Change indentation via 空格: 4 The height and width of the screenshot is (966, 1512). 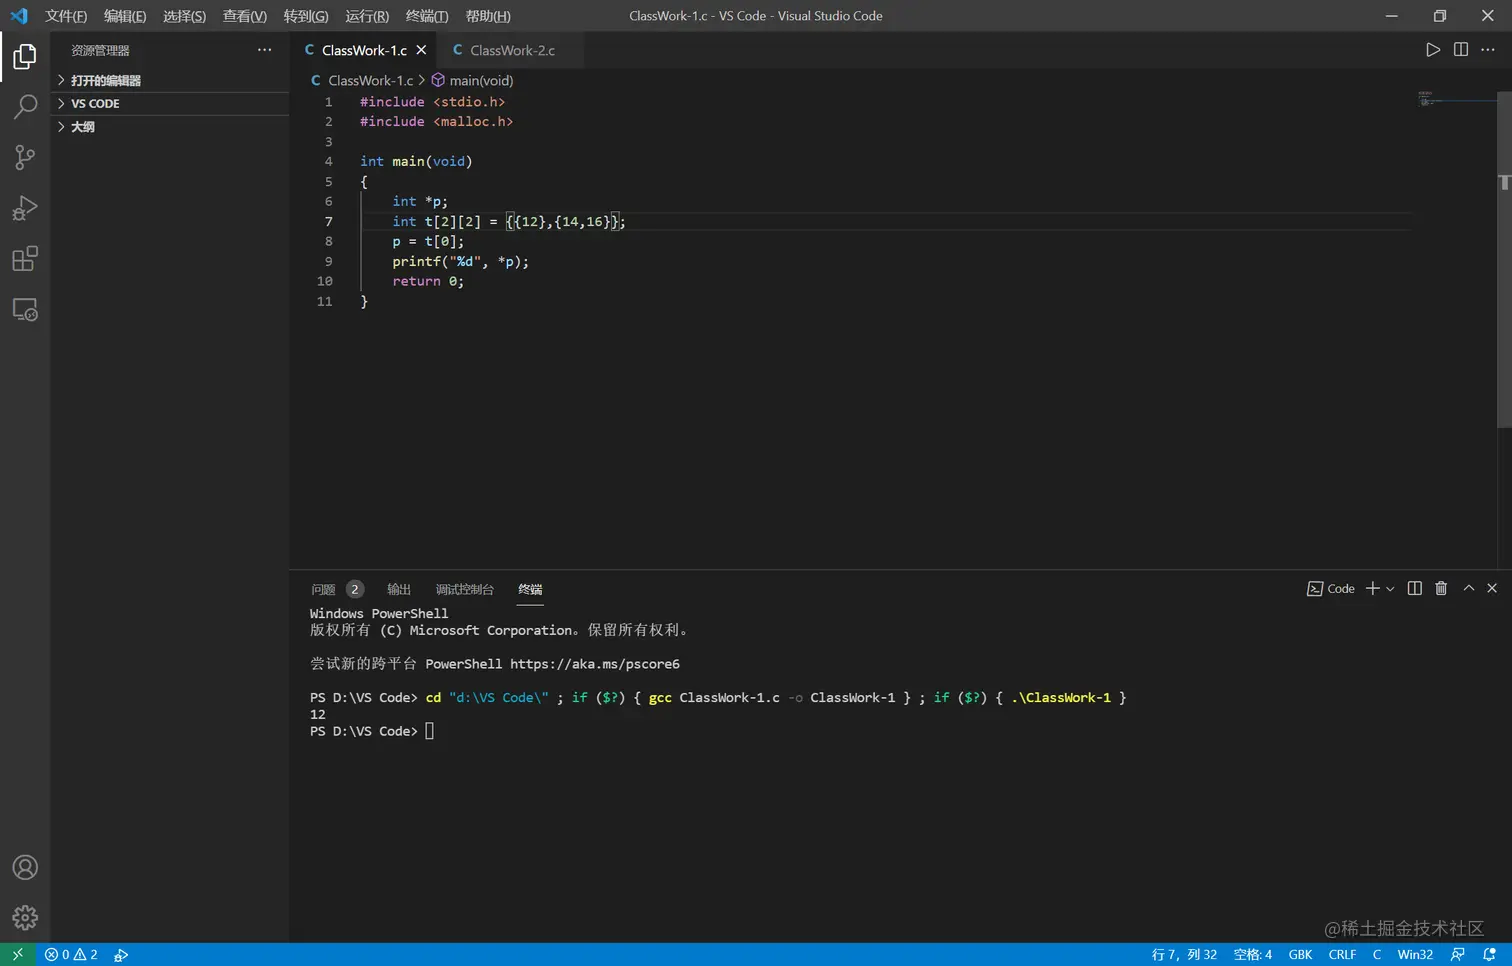[x=1253, y=955]
